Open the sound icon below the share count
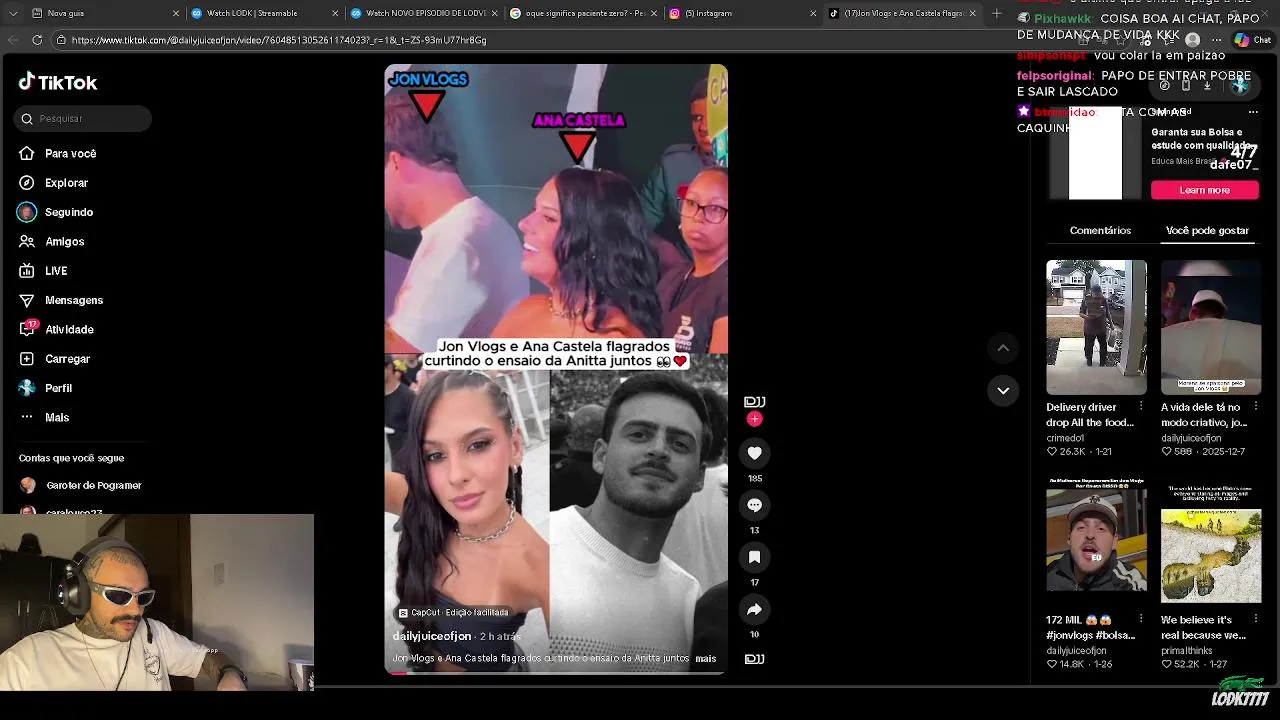Viewport: 1280px width, 720px height. coord(754,659)
